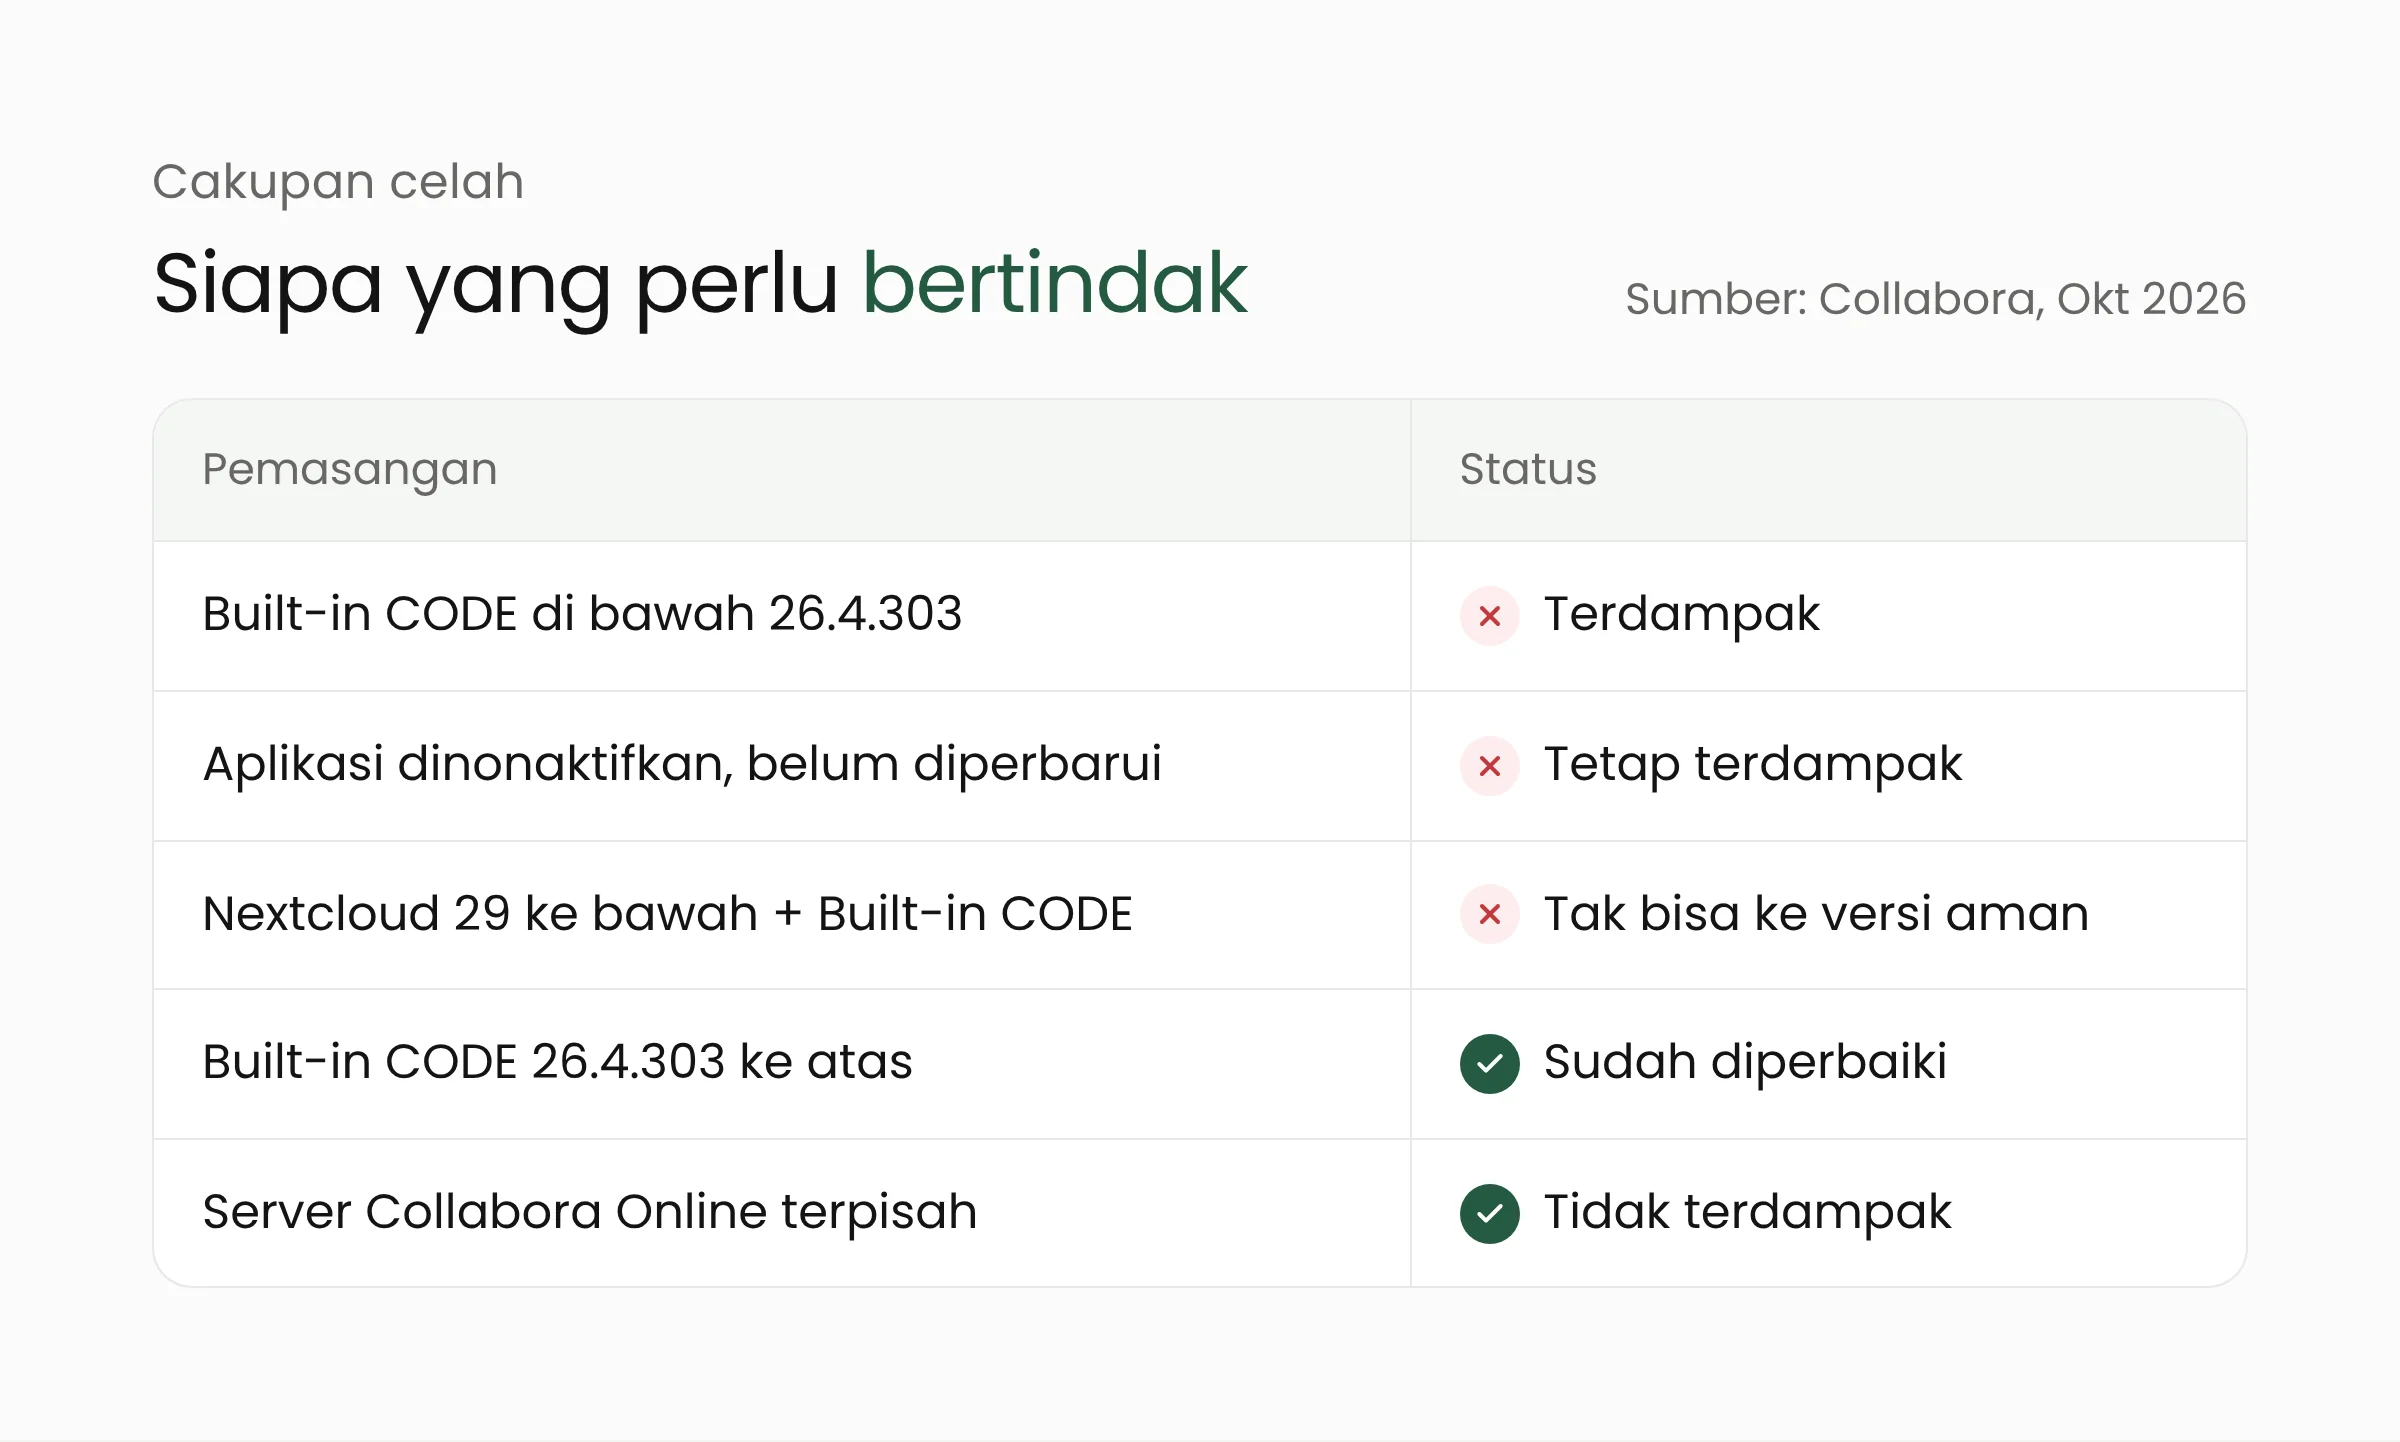Click the green check icon beside Tidak terdampak

[1489, 1214]
